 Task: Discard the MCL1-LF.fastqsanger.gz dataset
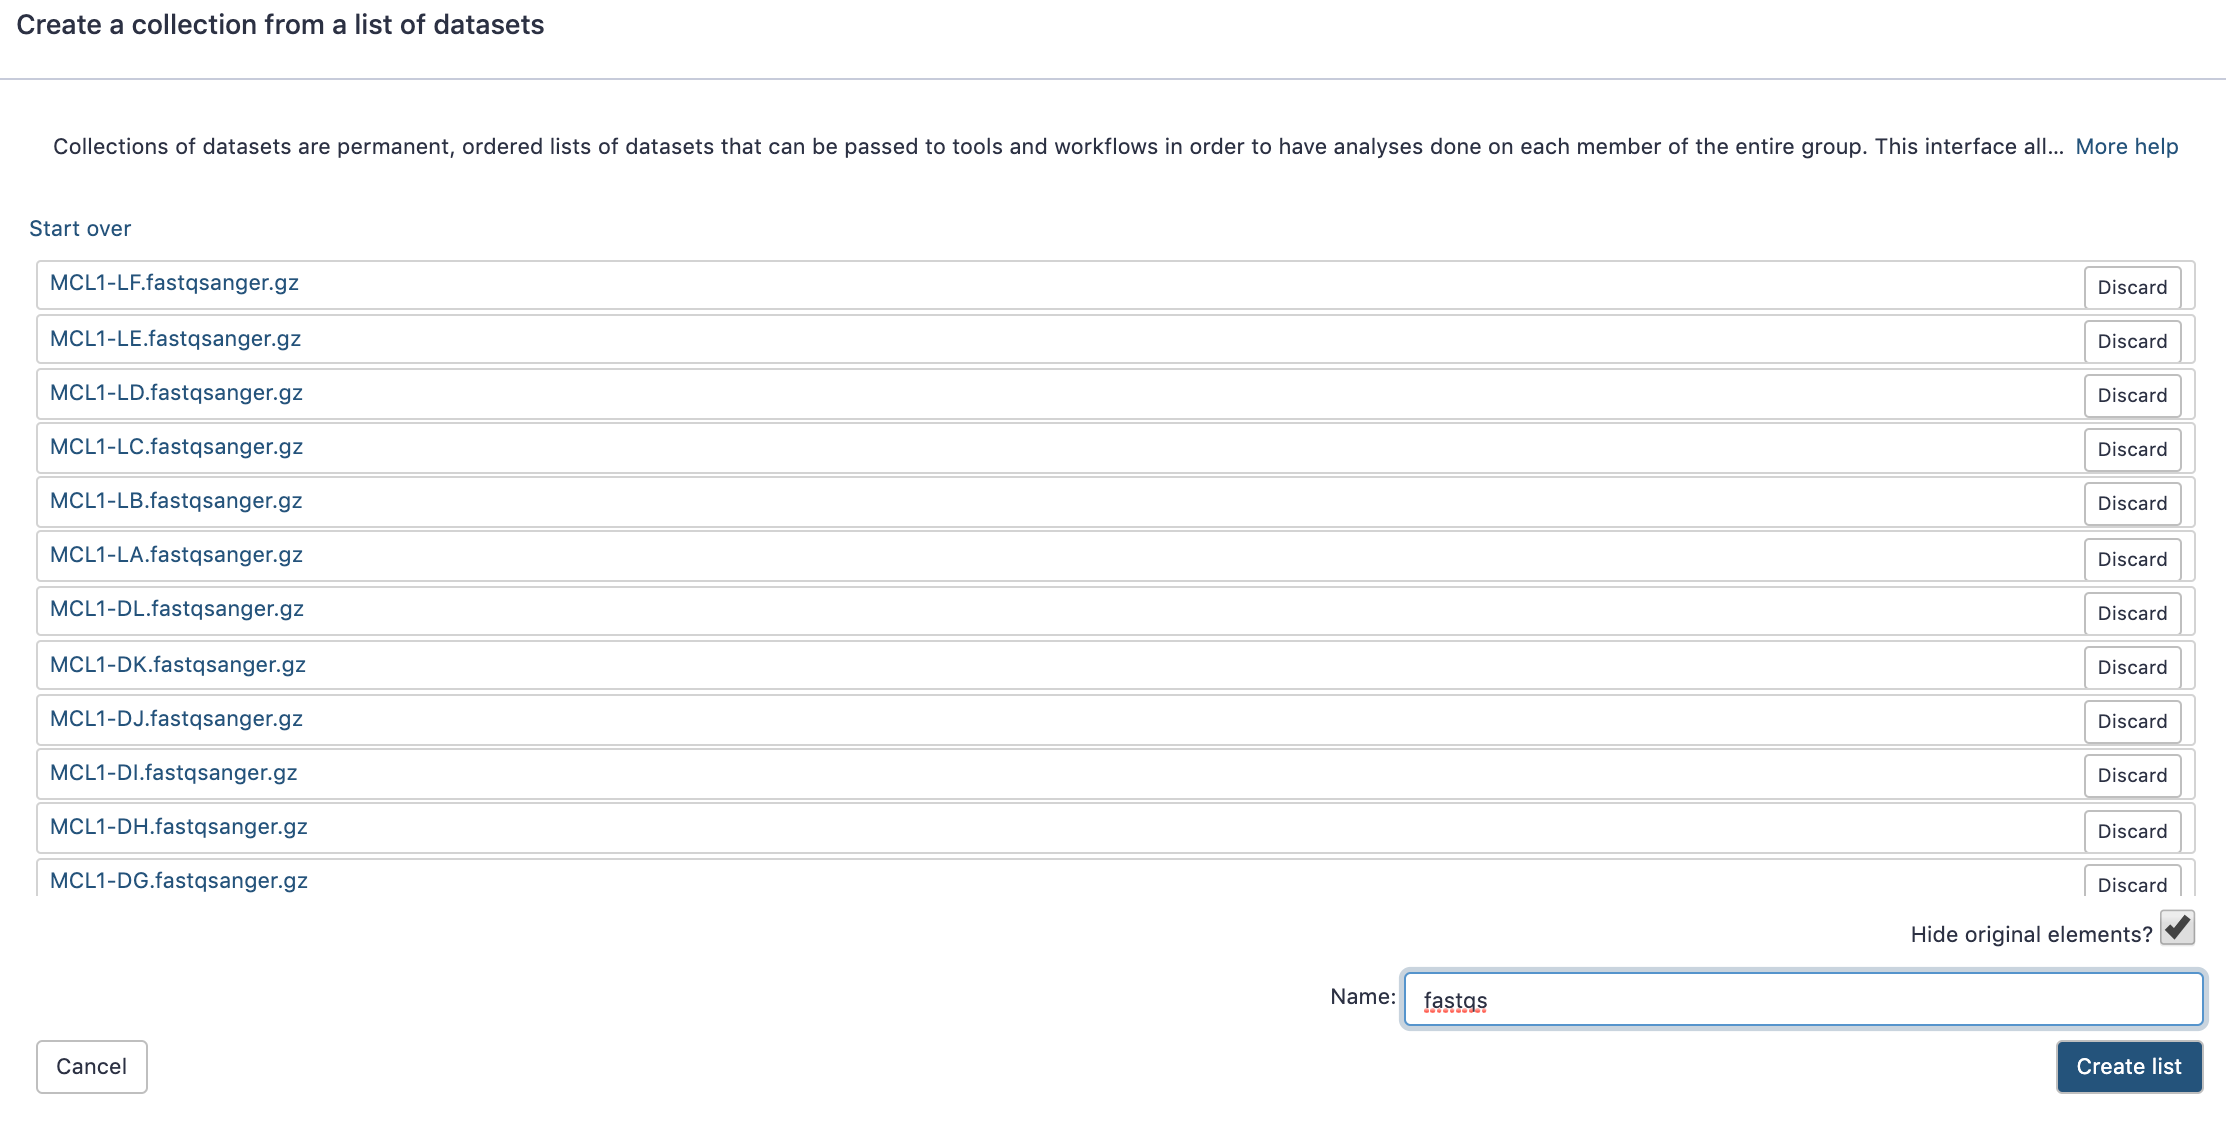2132,288
